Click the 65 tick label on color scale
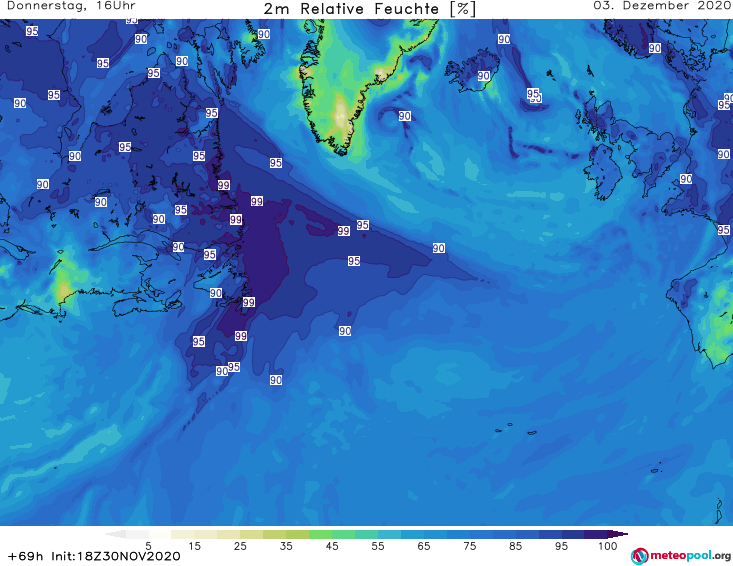 click(x=424, y=546)
